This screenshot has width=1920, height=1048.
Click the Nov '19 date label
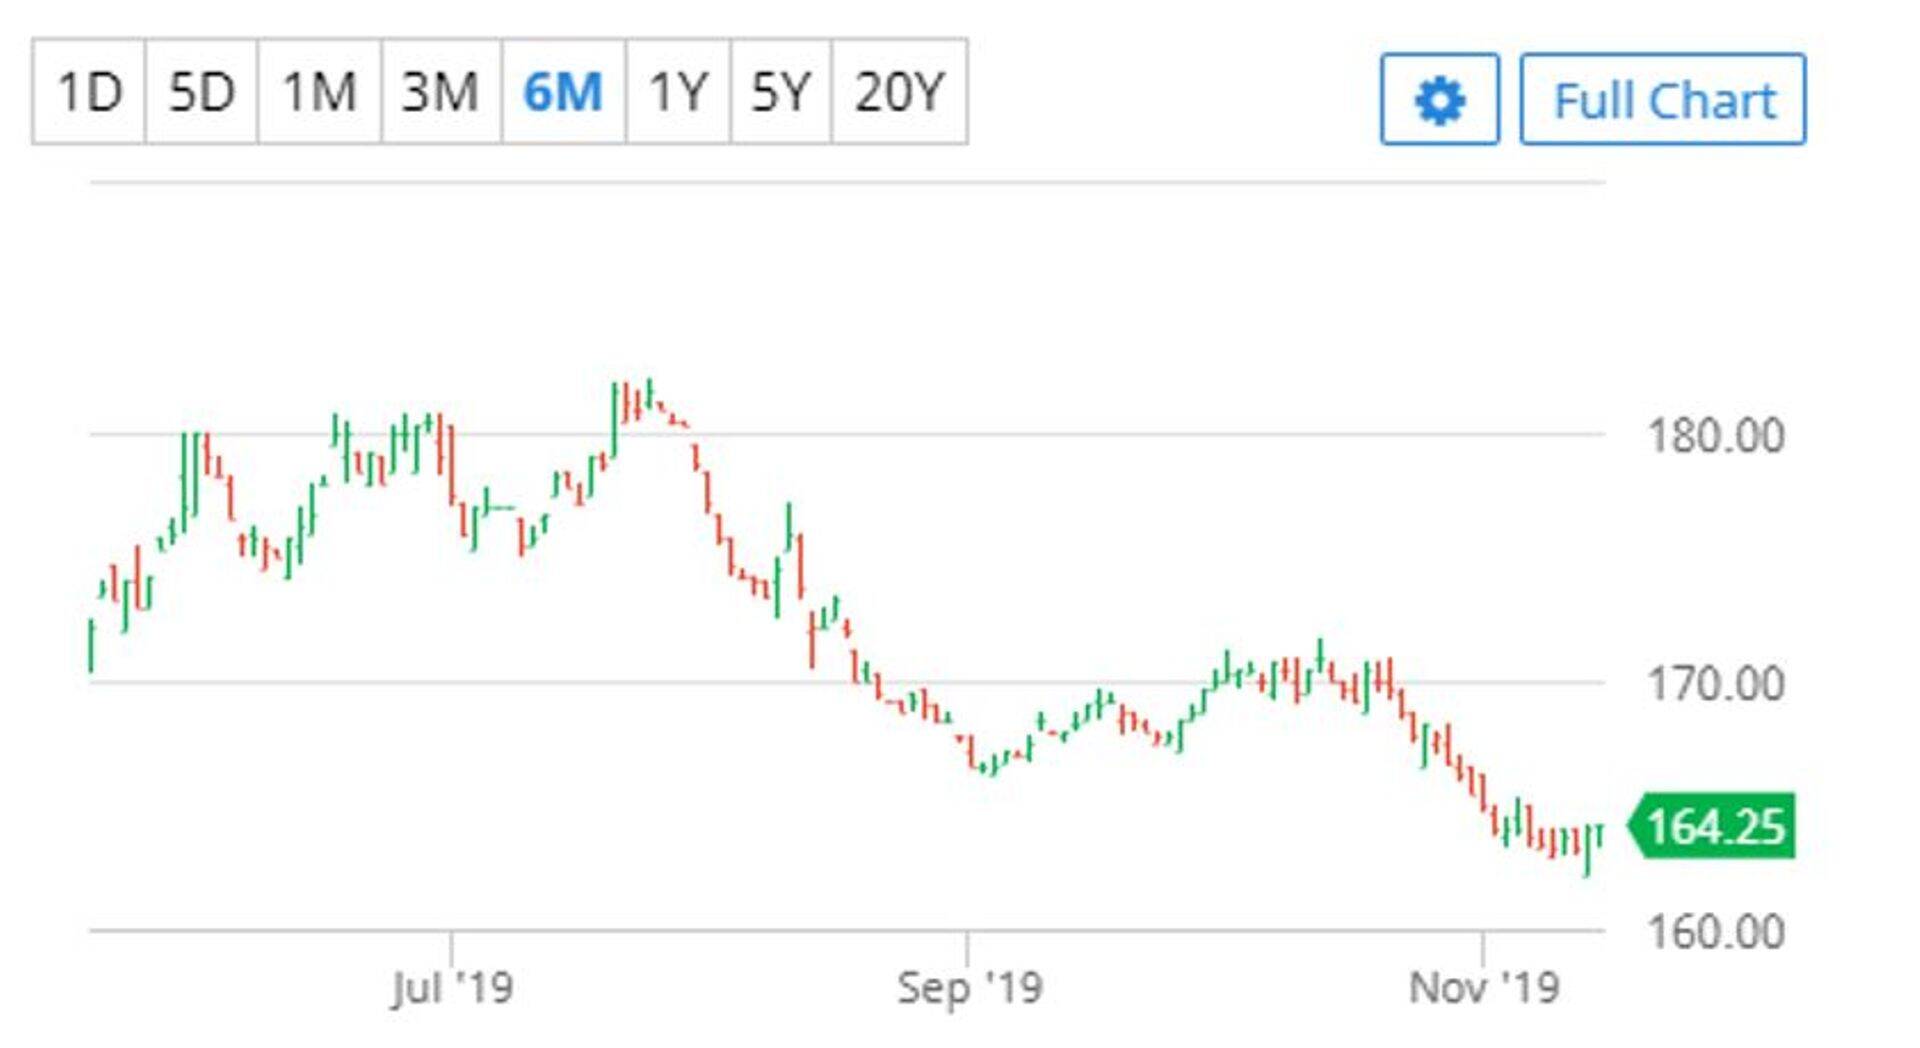pos(1484,988)
